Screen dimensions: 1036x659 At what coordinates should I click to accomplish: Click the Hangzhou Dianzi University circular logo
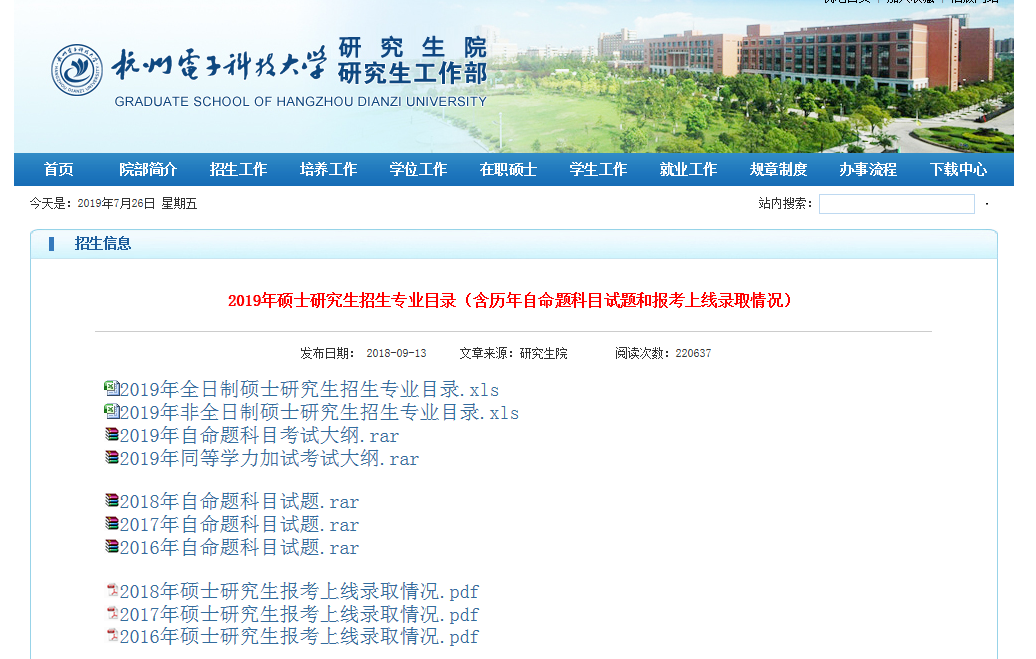77,71
